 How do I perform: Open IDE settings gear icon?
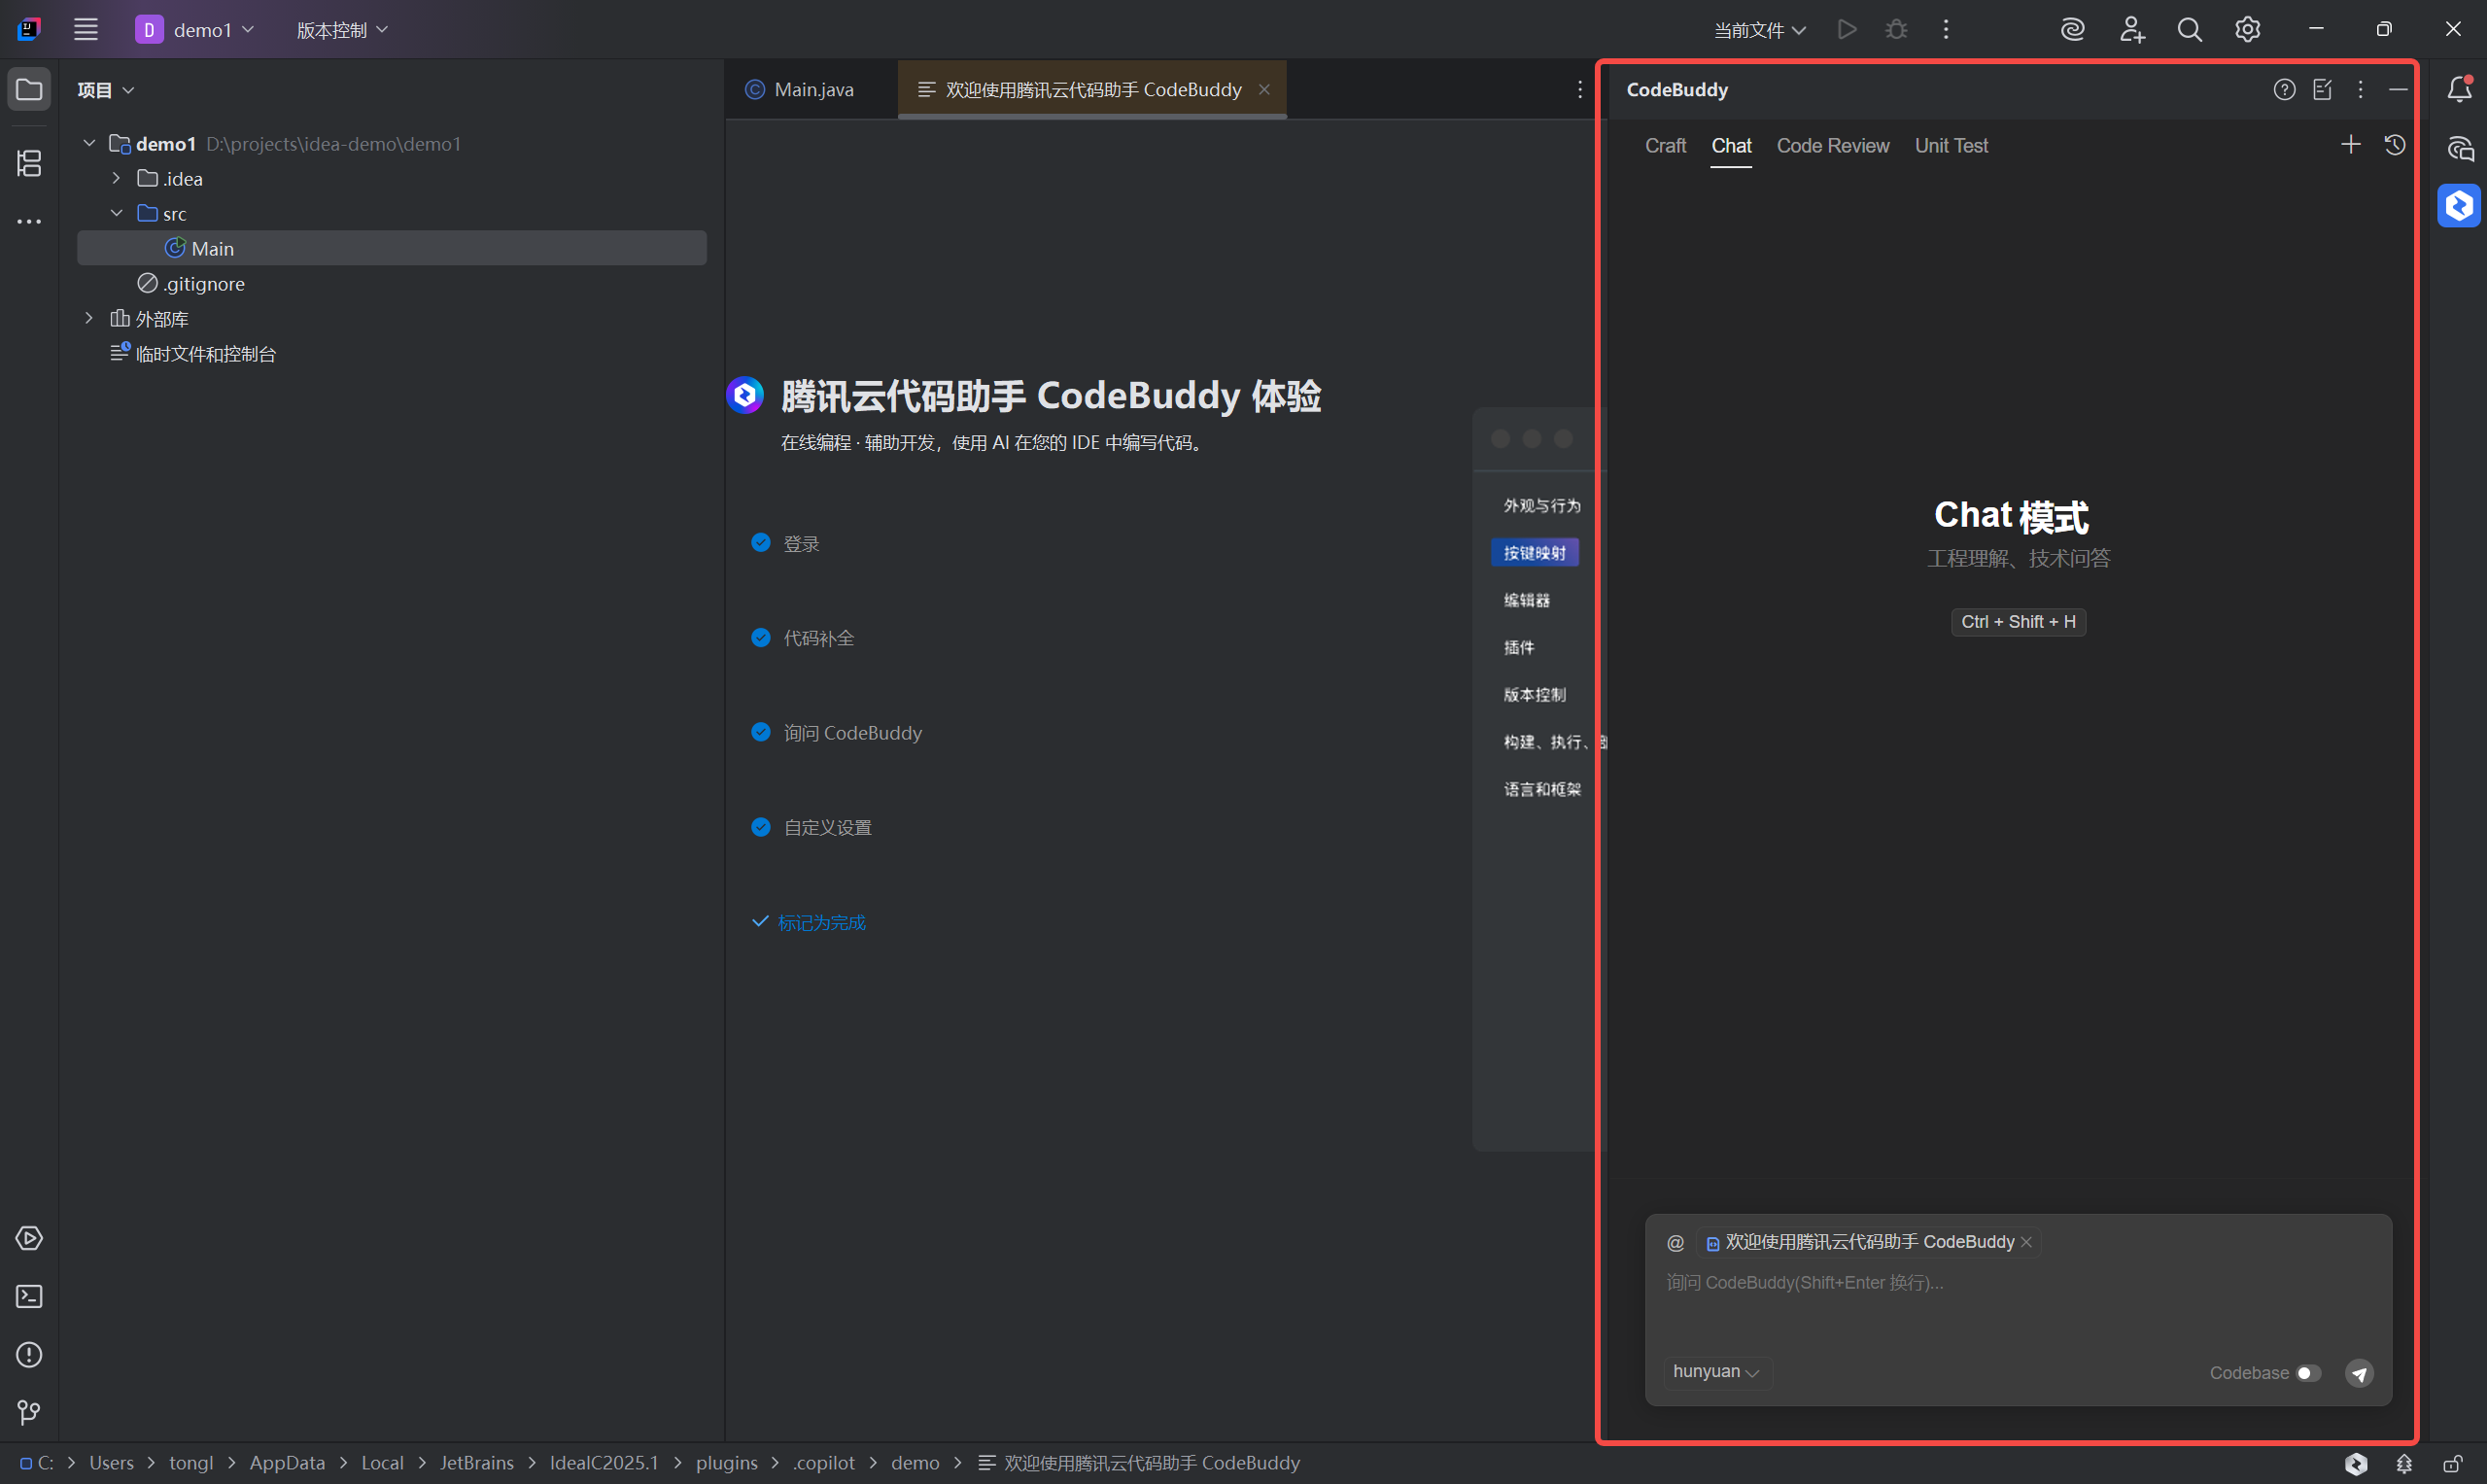pos(2247,30)
